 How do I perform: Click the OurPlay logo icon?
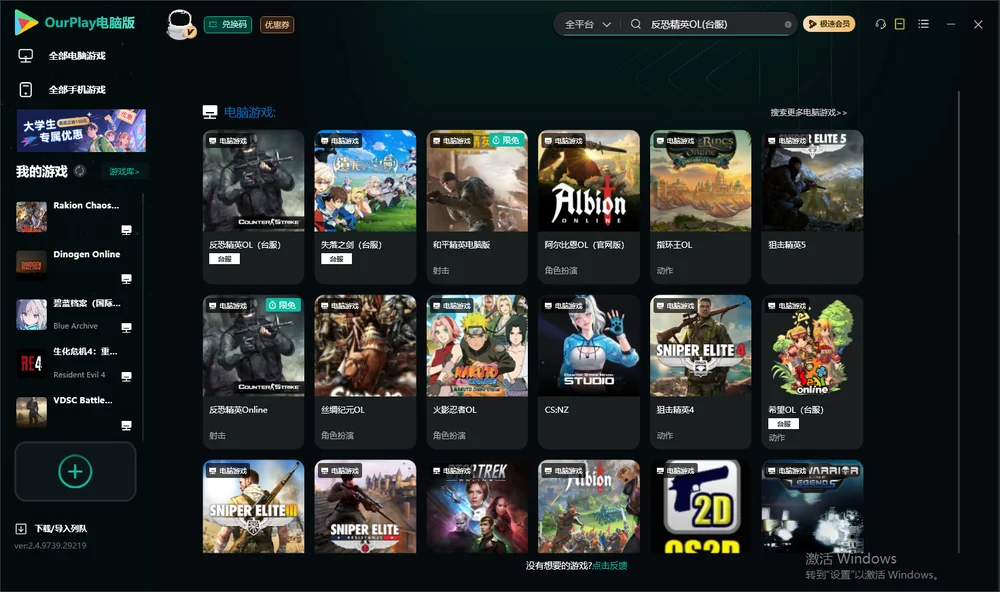click(x=26, y=22)
